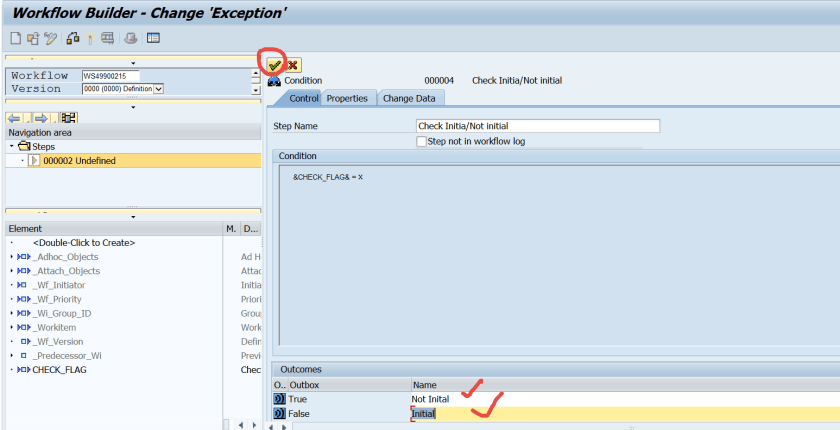Select the _Wf_Initiator element name
Screen dimensions: 840x430
pos(59,285)
